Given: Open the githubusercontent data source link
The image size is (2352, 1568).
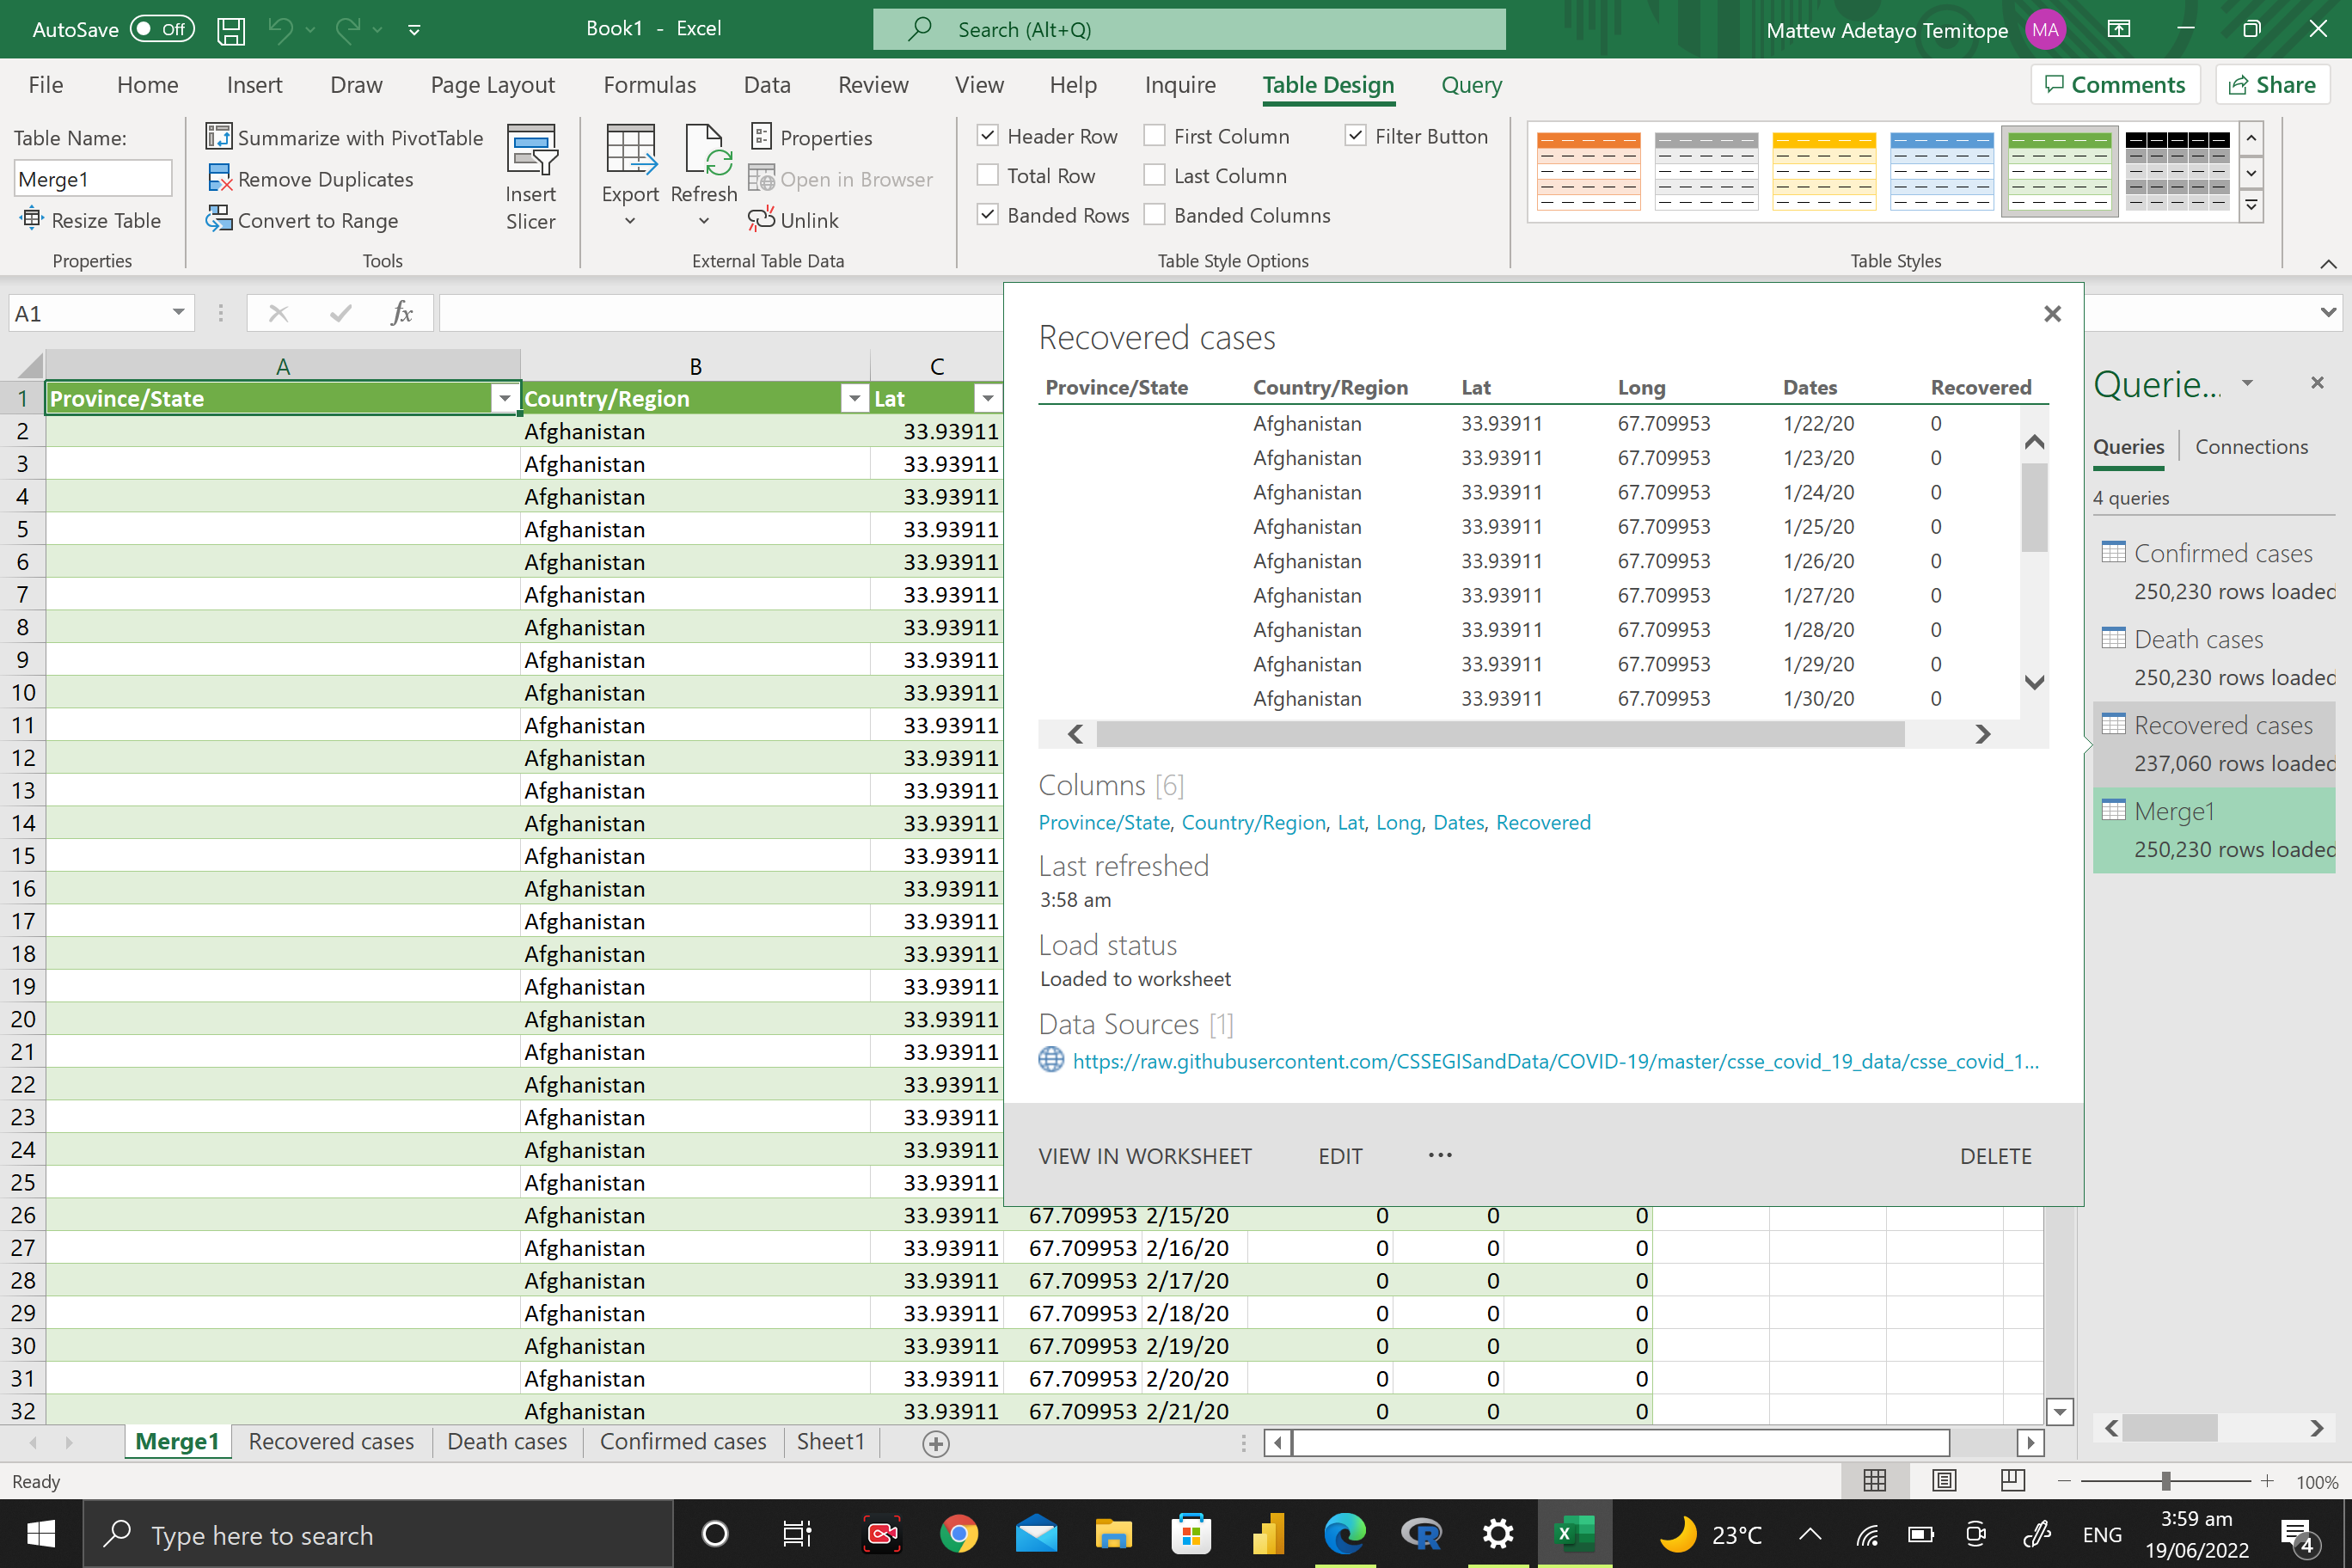Looking at the screenshot, I should (x=1554, y=1061).
